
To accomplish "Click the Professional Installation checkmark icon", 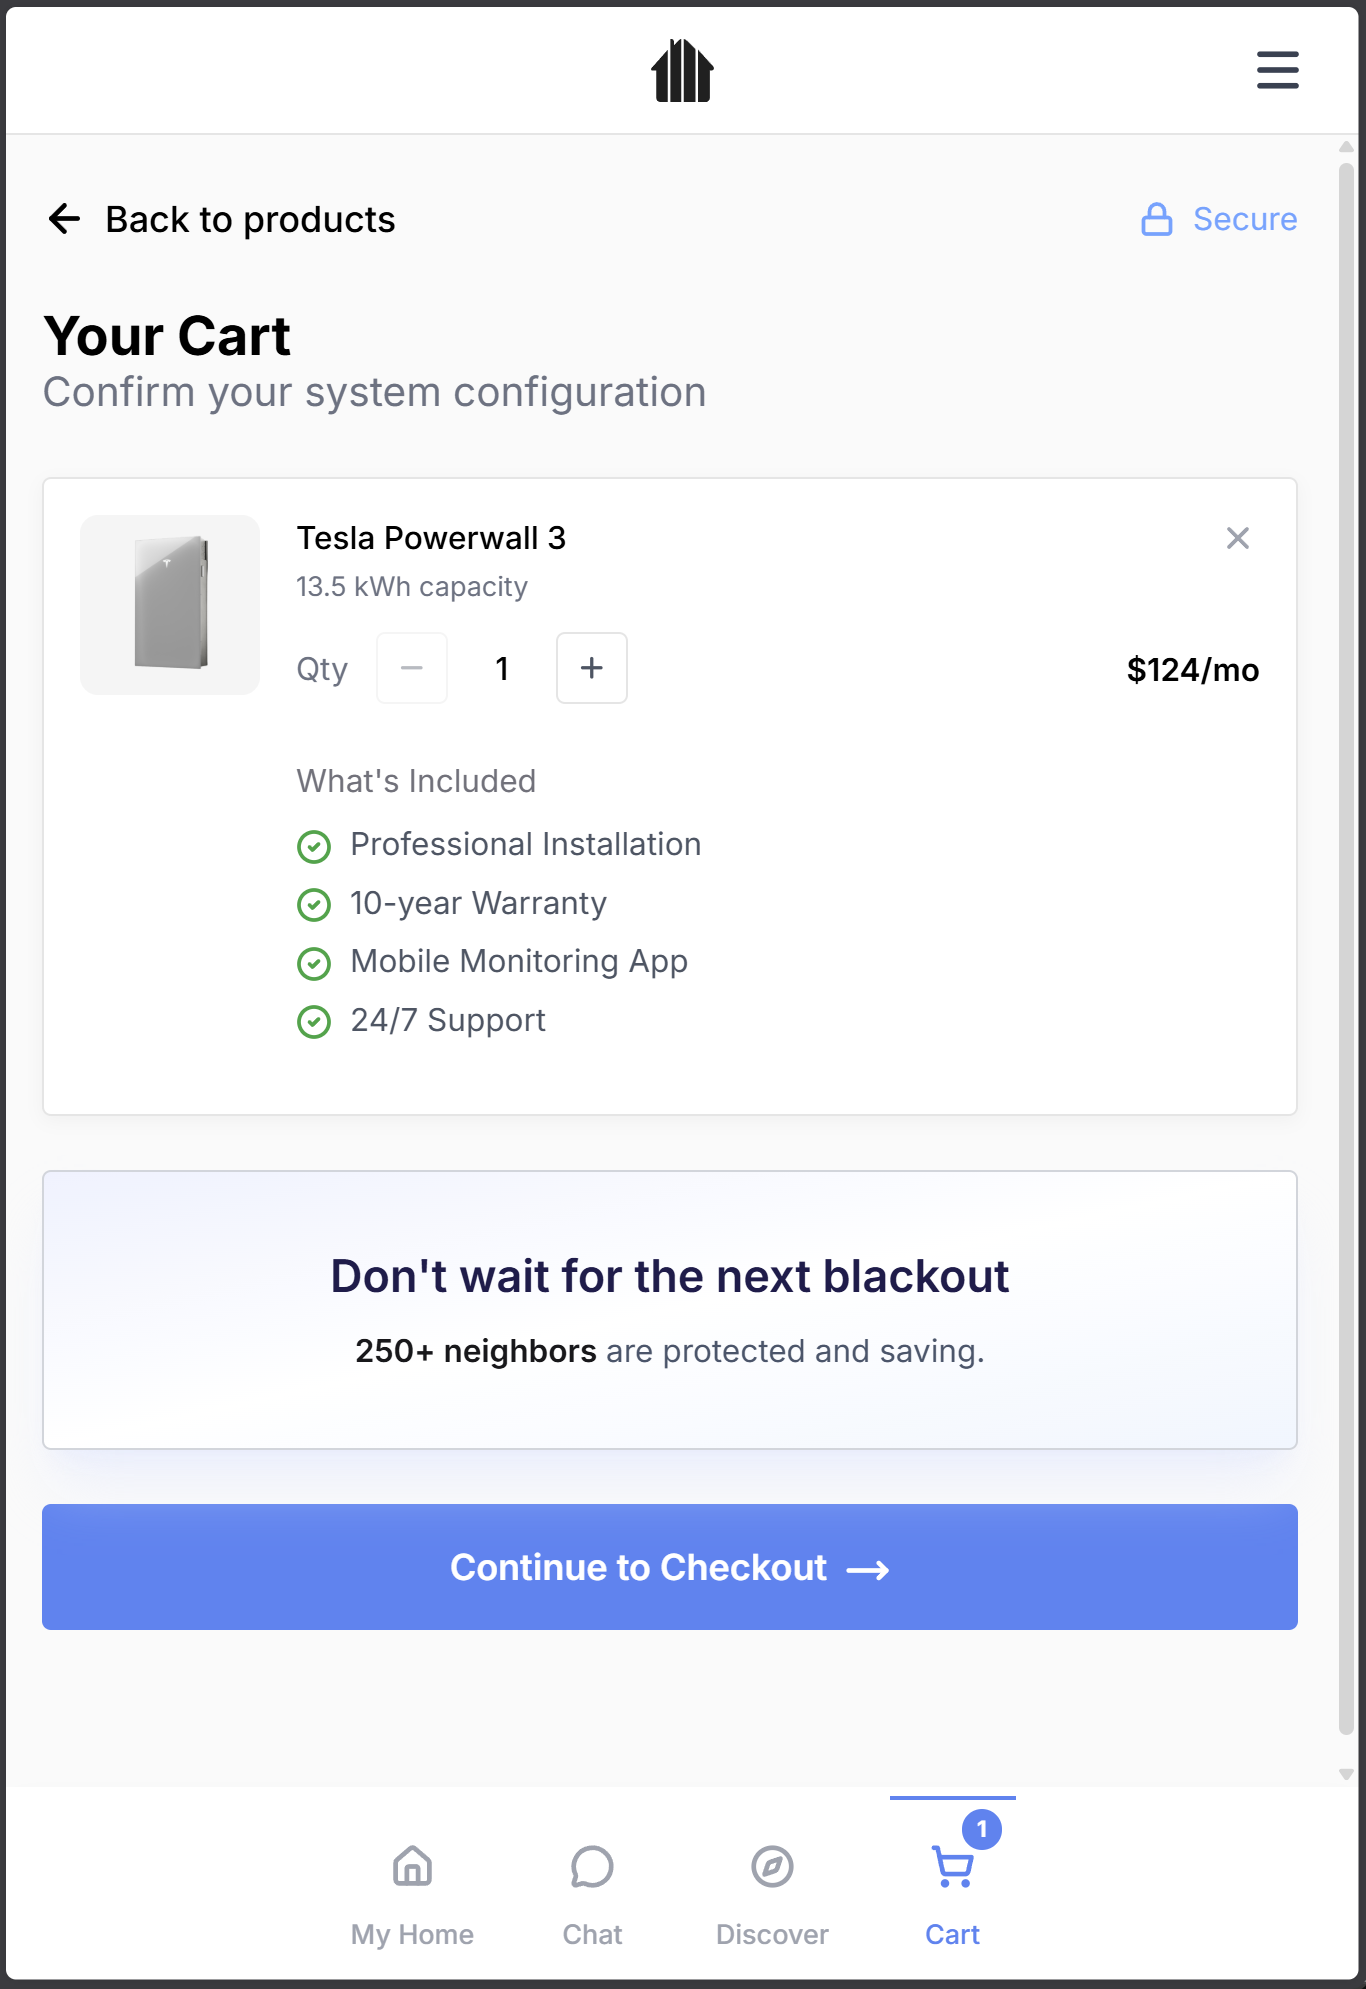I will [314, 847].
